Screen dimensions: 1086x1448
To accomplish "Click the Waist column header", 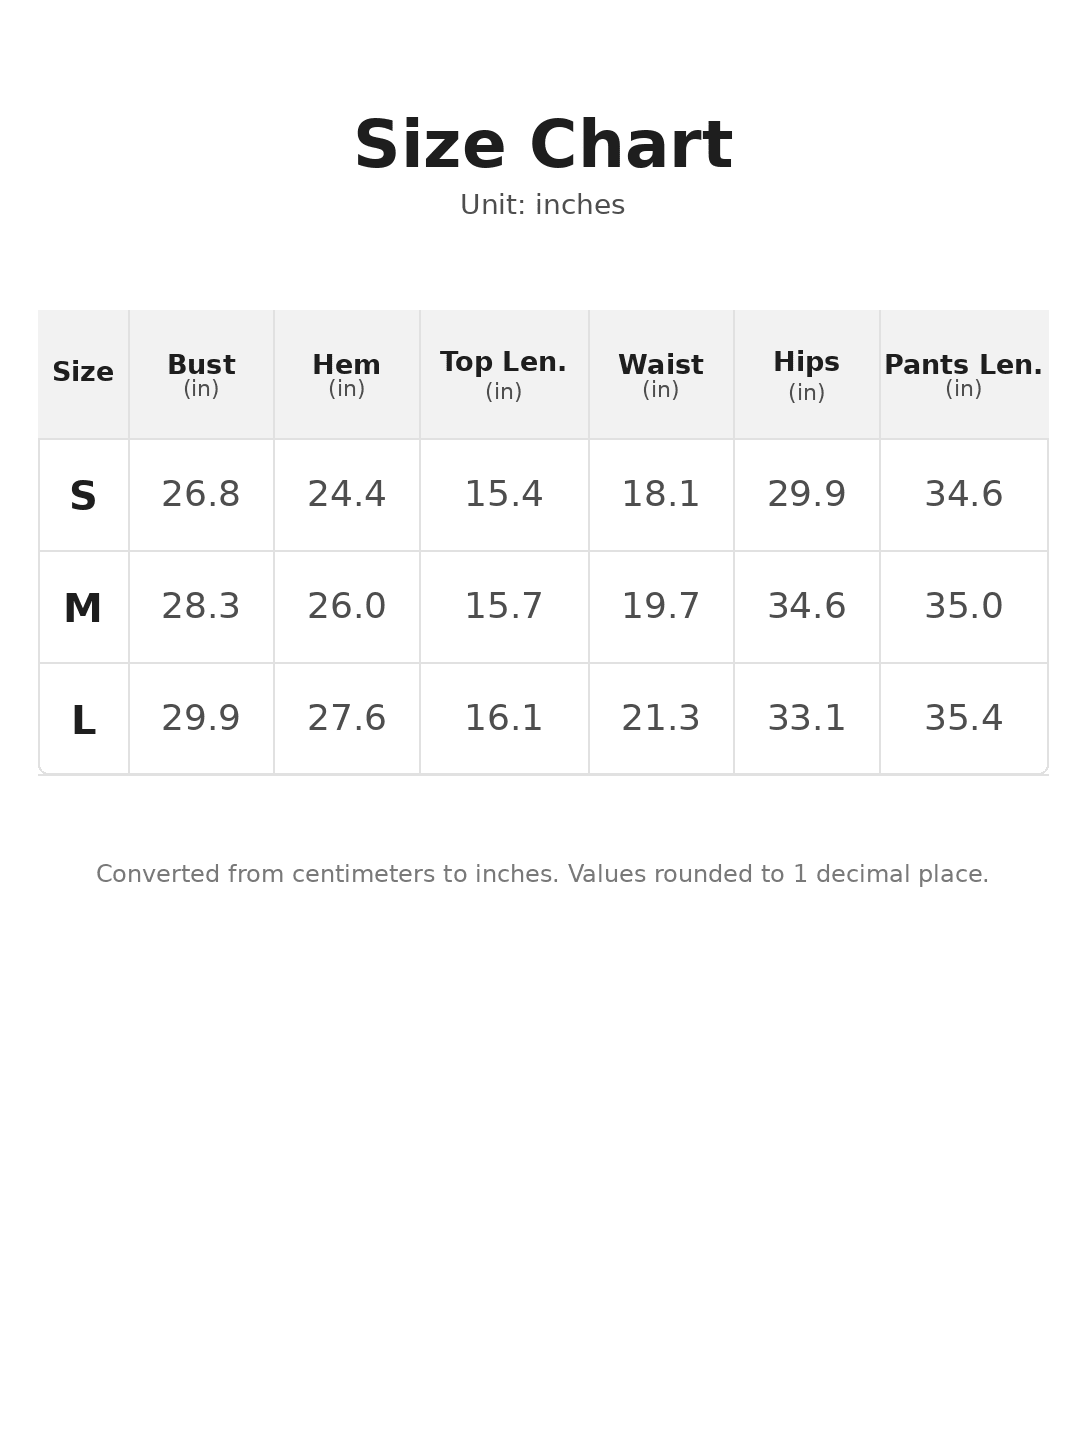I will 661,375.
